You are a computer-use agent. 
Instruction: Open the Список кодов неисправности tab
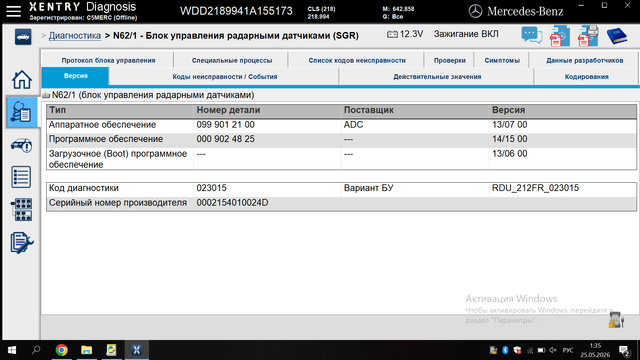click(x=357, y=60)
